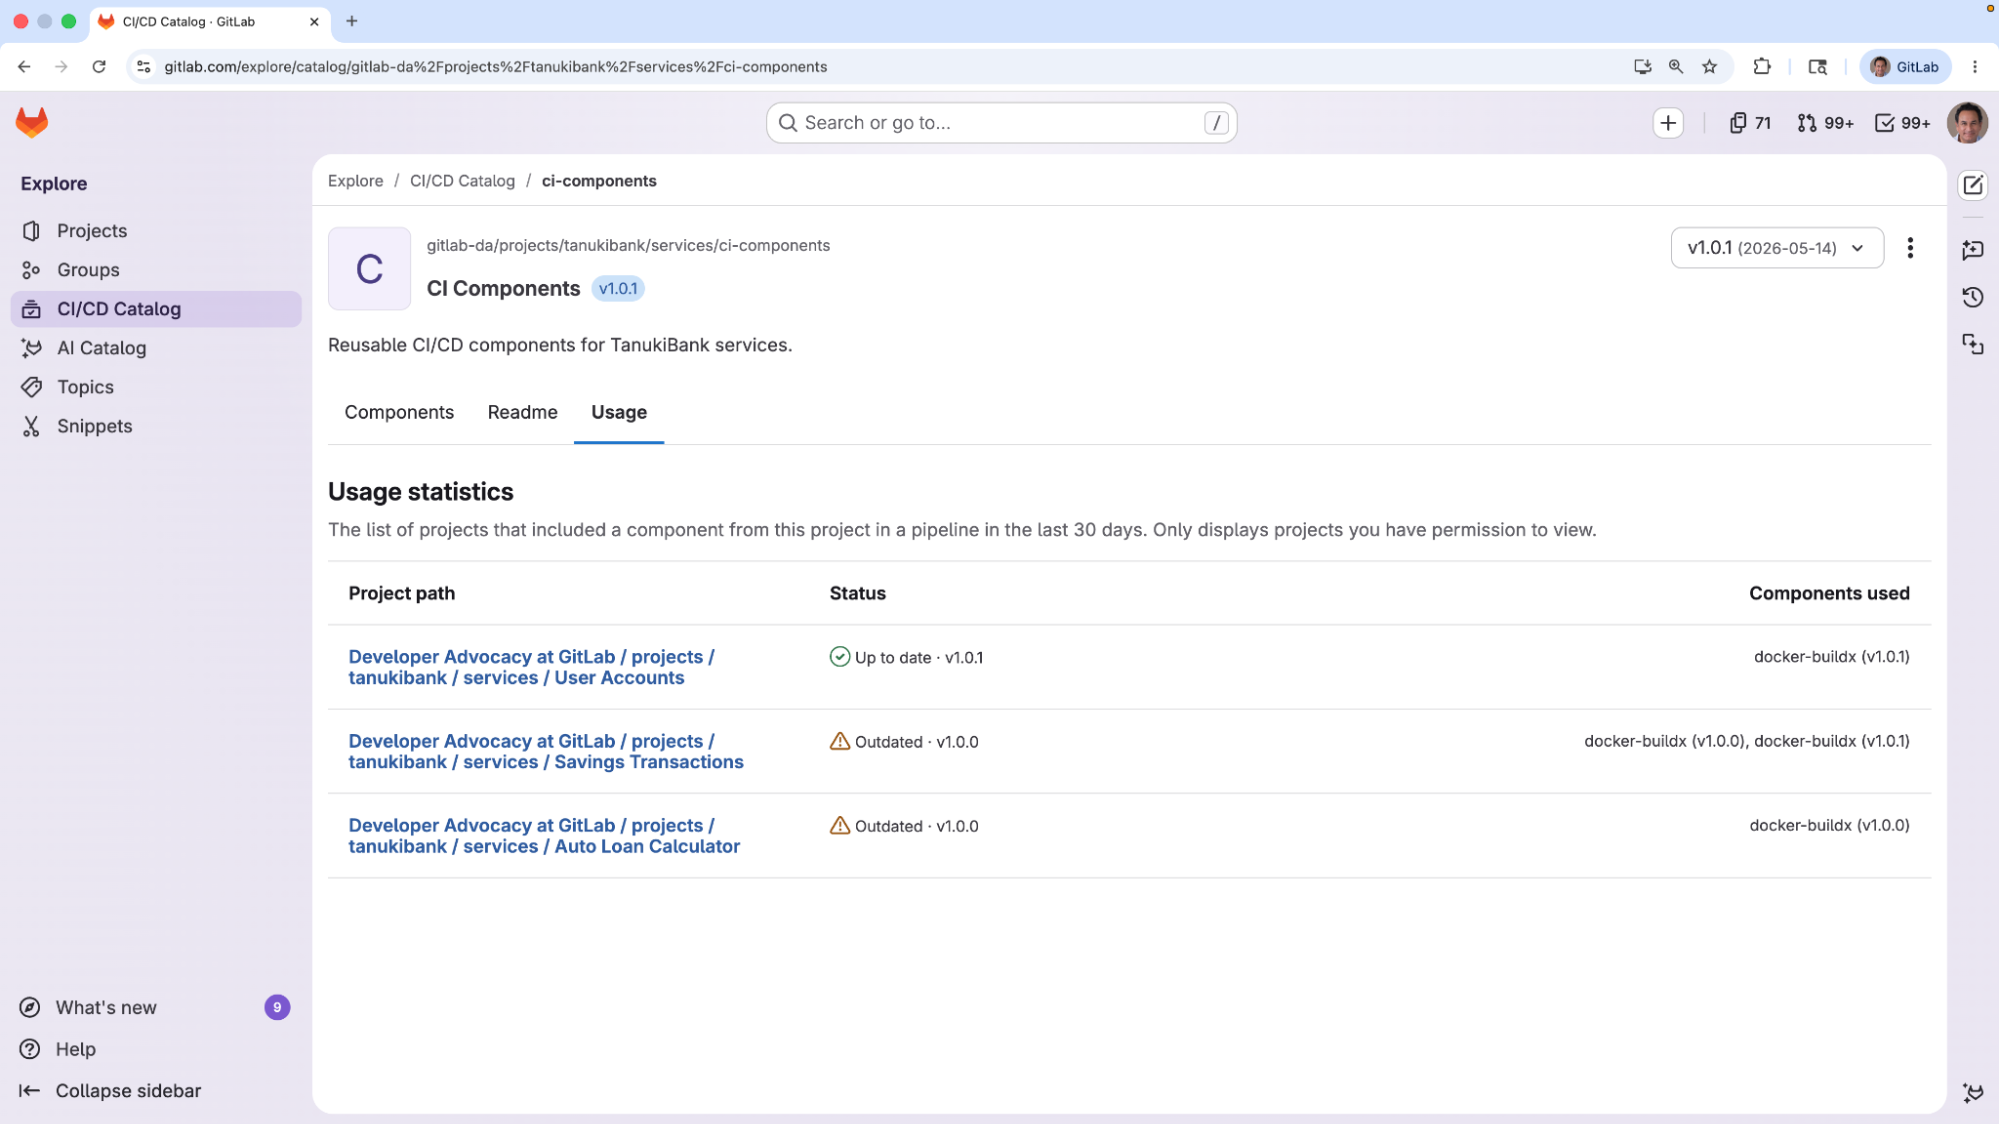Close the CI/CD Catalog browser tab
The image size is (1999, 1125).
(x=314, y=21)
